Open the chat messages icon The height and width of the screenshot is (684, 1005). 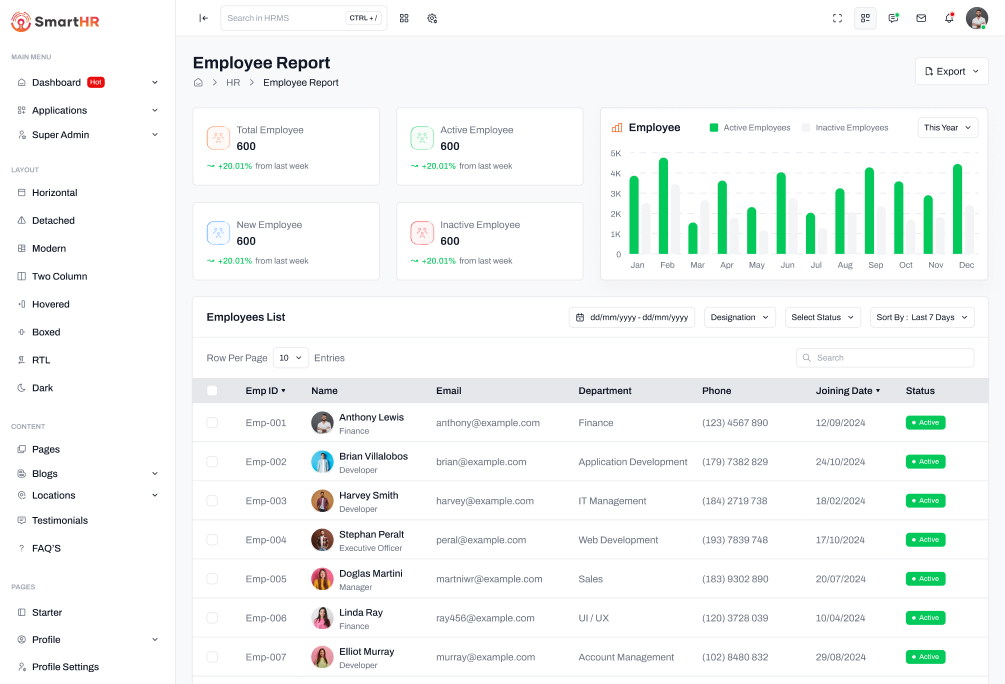coord(893,18)
